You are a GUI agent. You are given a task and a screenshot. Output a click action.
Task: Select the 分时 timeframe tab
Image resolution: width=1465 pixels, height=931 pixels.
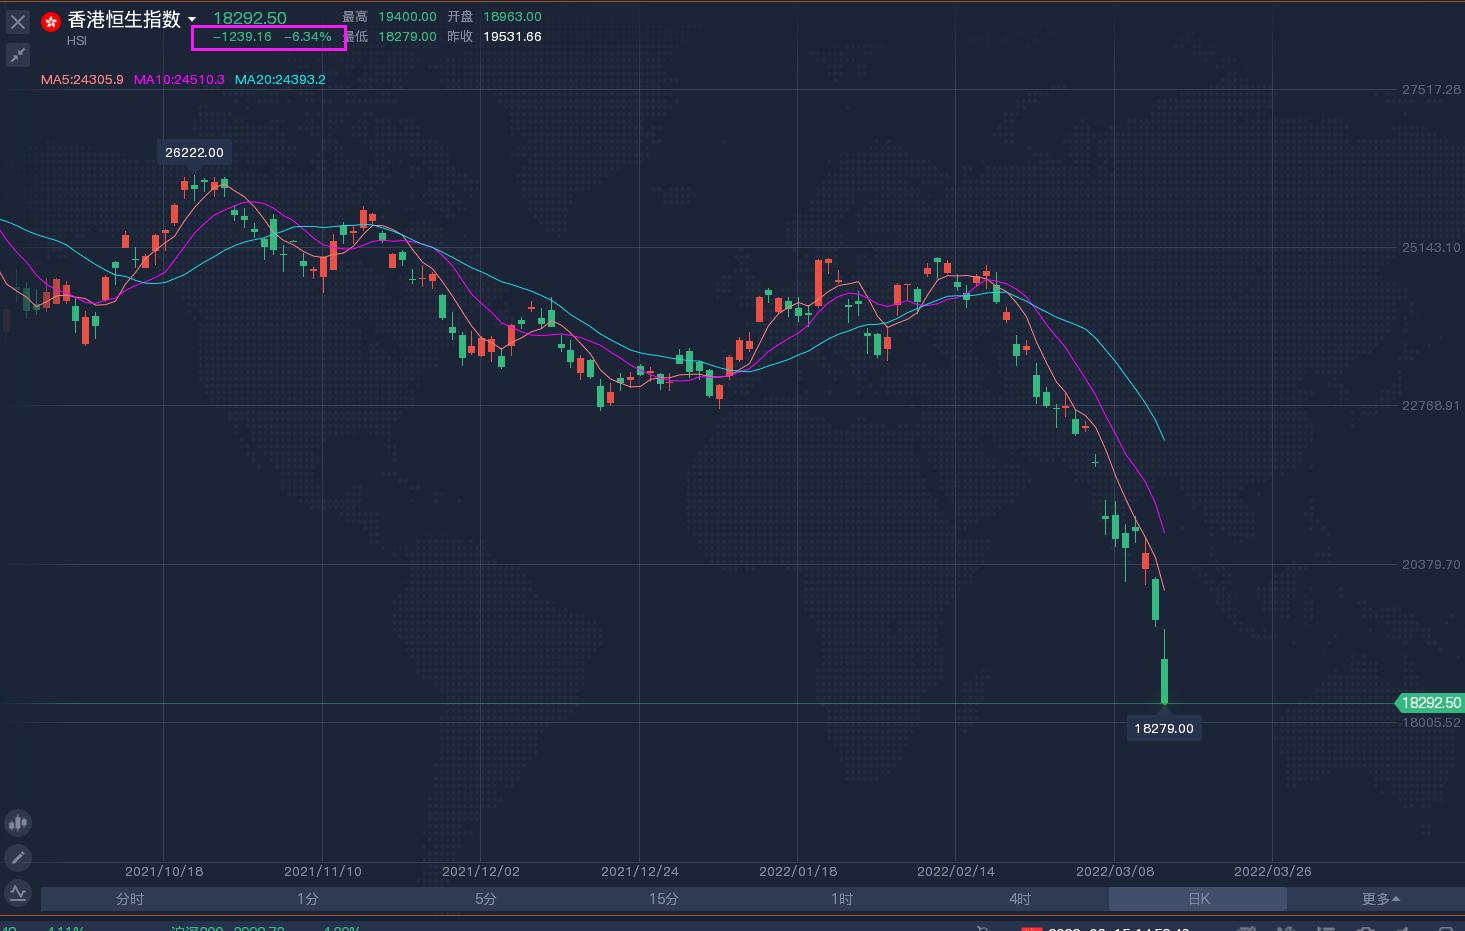click(129, 899)
